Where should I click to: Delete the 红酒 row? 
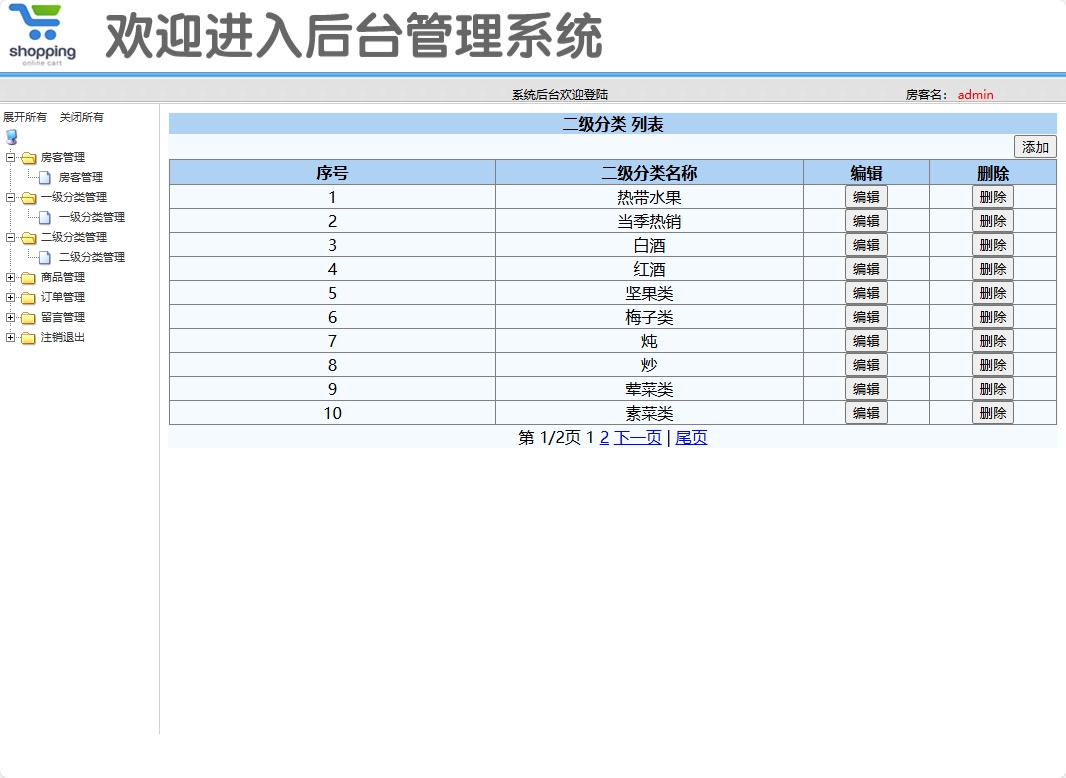click(993, 269)
